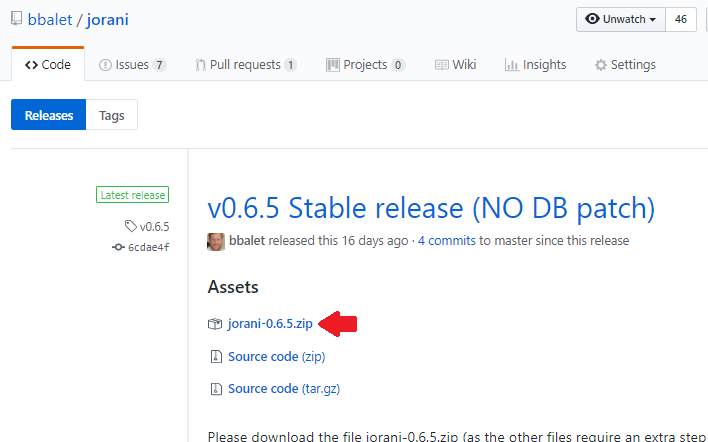The image size is (708, 442).
Task: Download Source code (zip)
Action: tap(276, 357)
